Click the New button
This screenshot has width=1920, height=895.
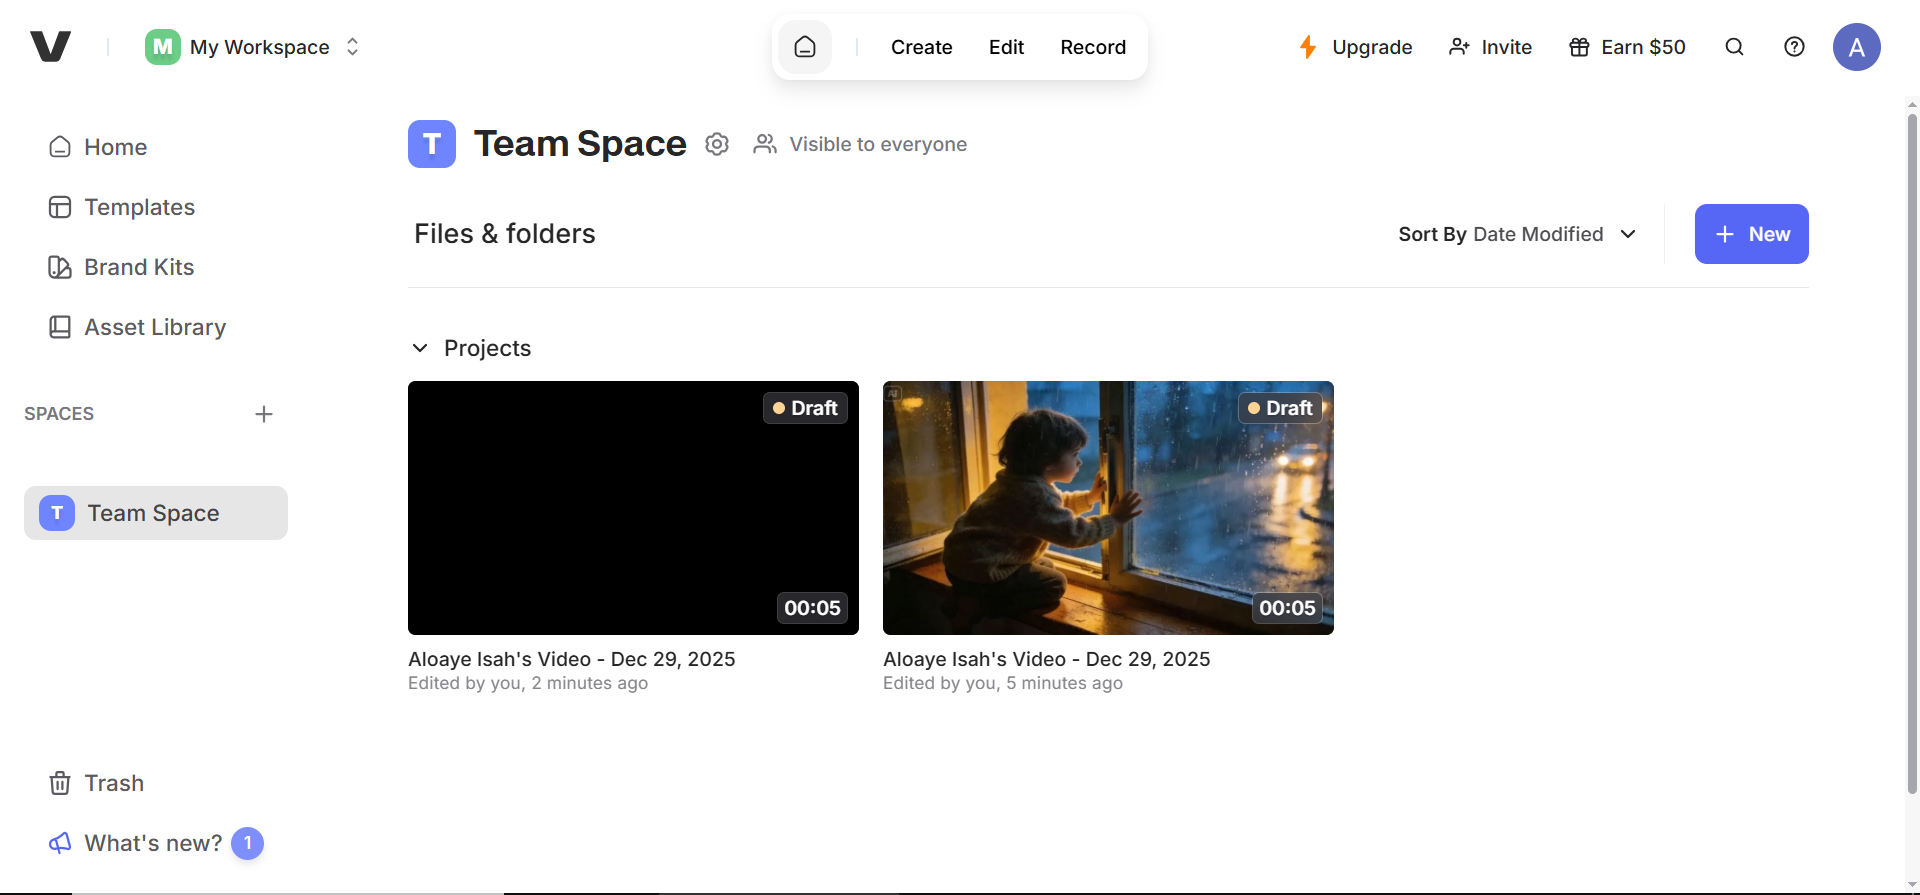(1752, 234)
